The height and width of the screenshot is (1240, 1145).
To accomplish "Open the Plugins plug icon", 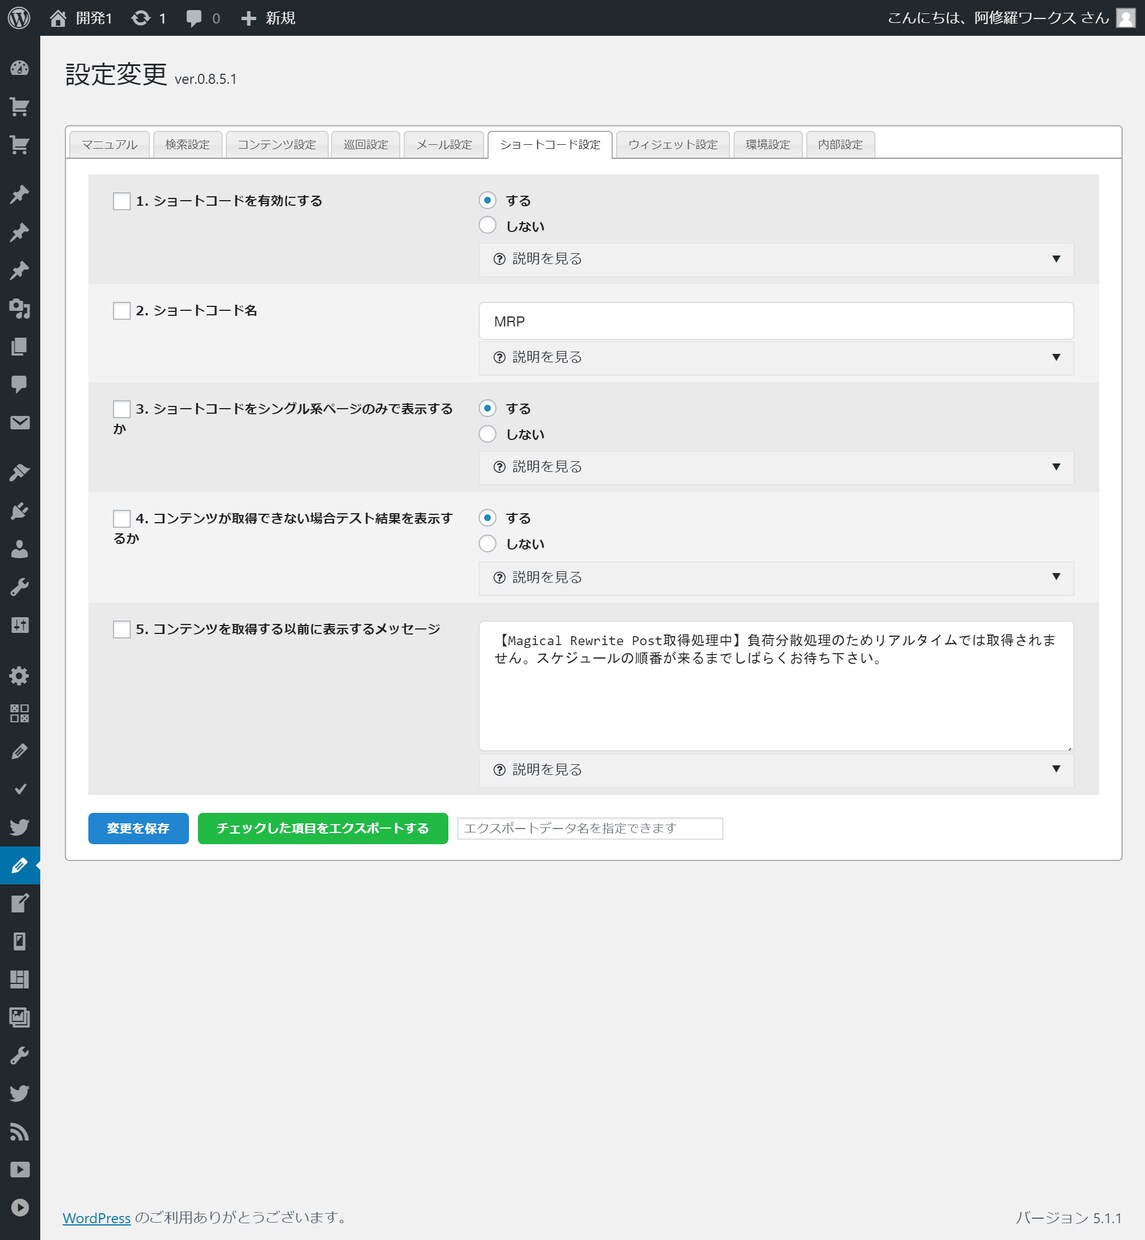I will (19, 511).
